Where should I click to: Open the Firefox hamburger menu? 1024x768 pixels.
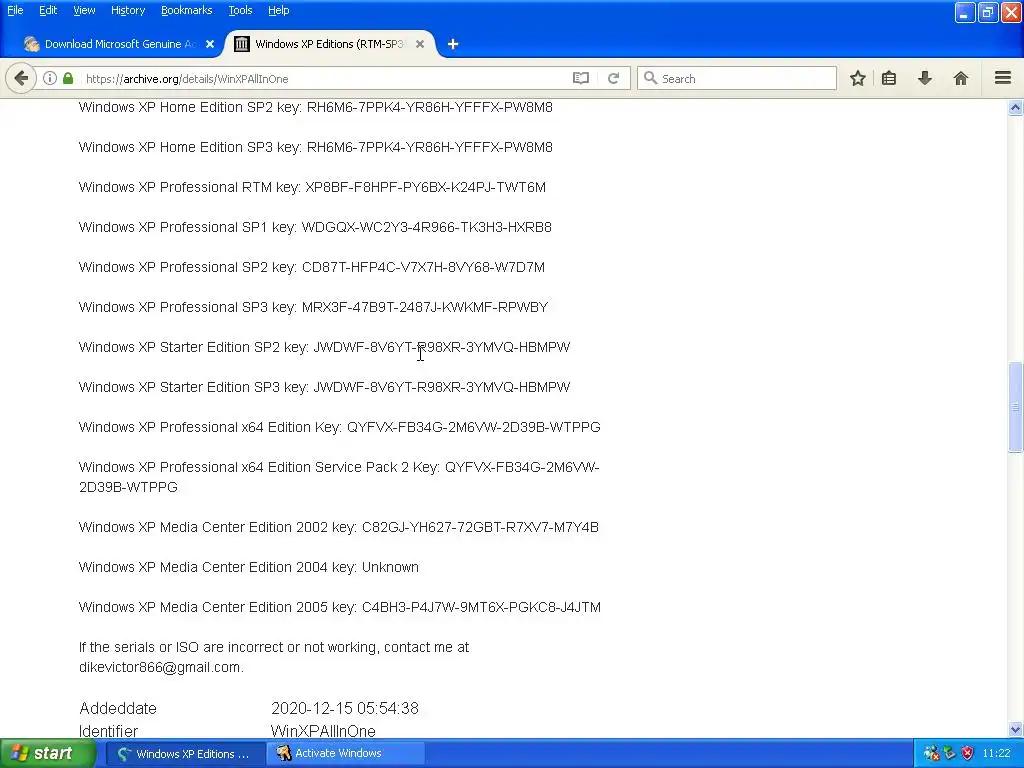[1003, 78]
